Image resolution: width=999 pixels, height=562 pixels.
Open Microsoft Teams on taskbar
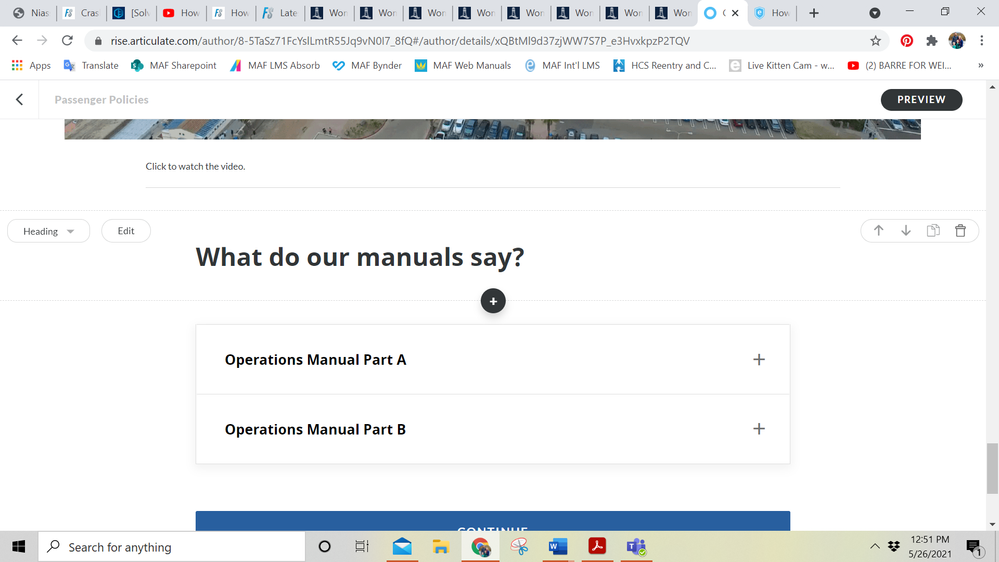click(x=636, y=547)
